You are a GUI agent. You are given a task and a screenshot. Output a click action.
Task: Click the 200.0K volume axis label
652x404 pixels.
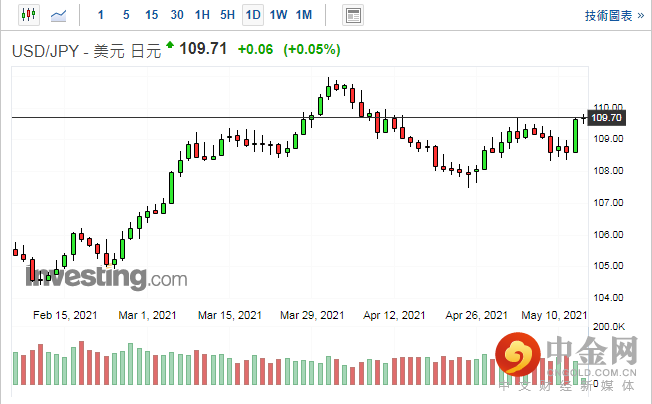click(x=609, y=327)
